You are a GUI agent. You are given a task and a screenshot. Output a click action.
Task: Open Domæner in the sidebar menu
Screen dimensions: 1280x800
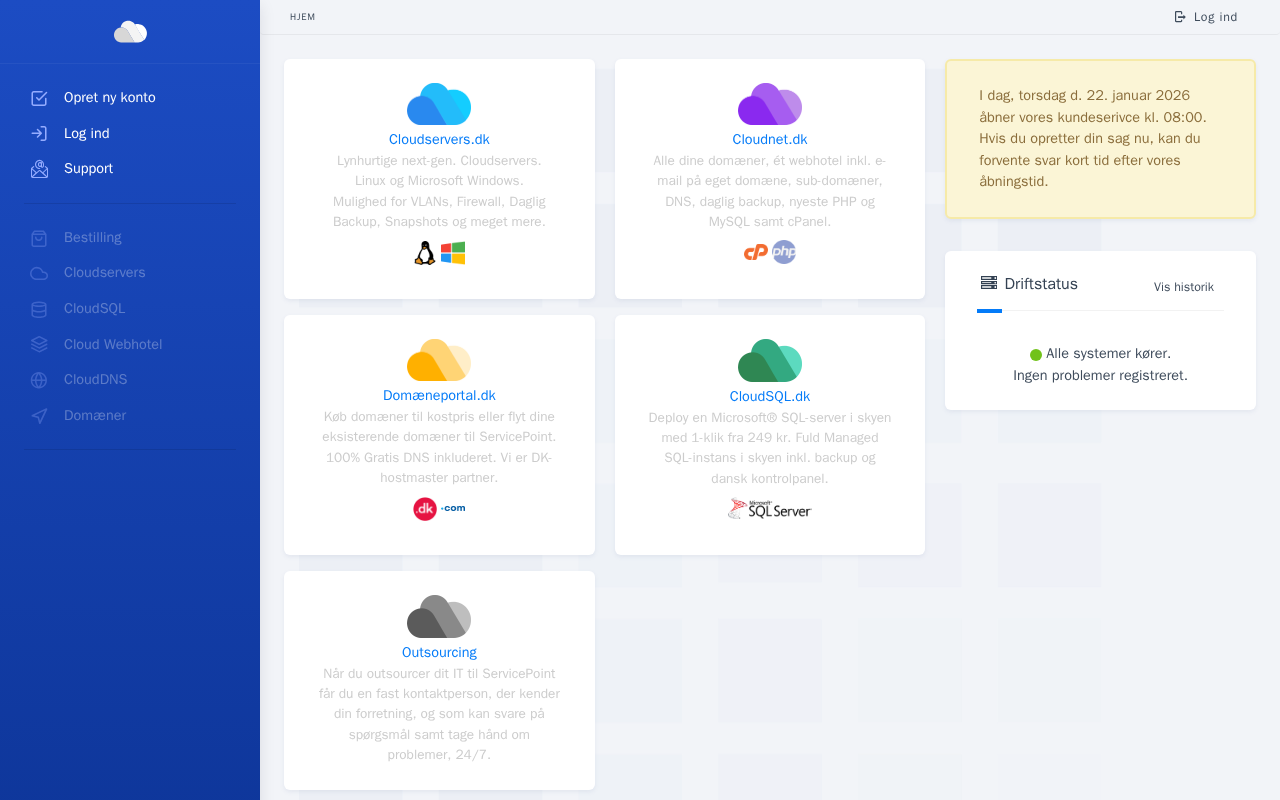click(x=95, y=416)
